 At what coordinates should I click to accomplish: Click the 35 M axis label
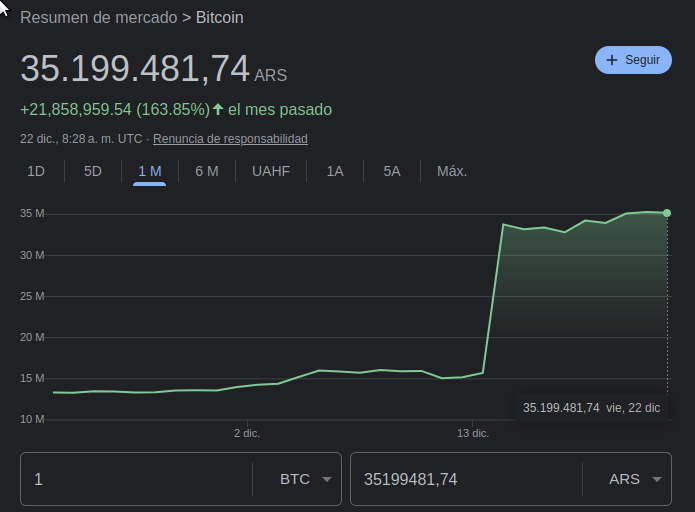click(32, 214)
